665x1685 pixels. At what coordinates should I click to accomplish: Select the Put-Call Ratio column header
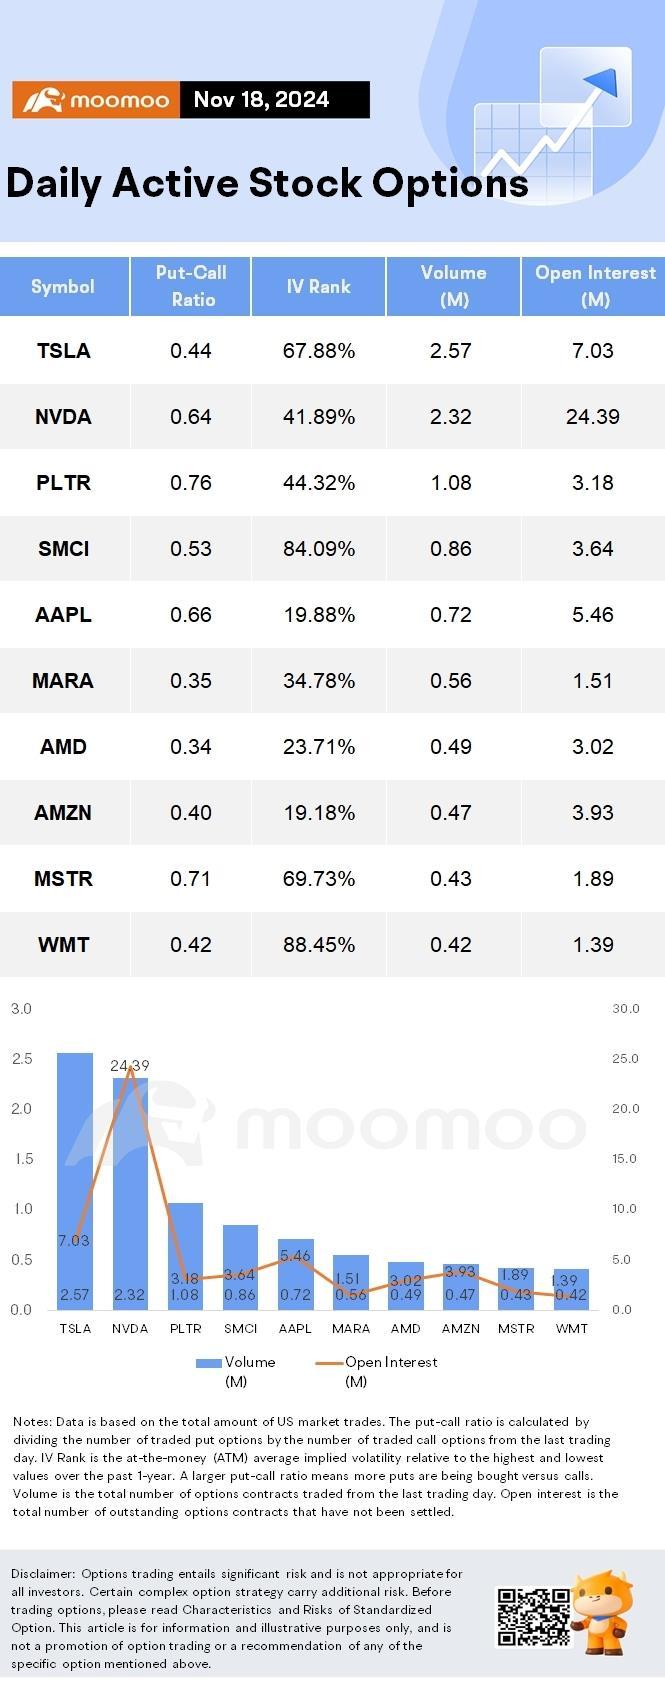191,286
